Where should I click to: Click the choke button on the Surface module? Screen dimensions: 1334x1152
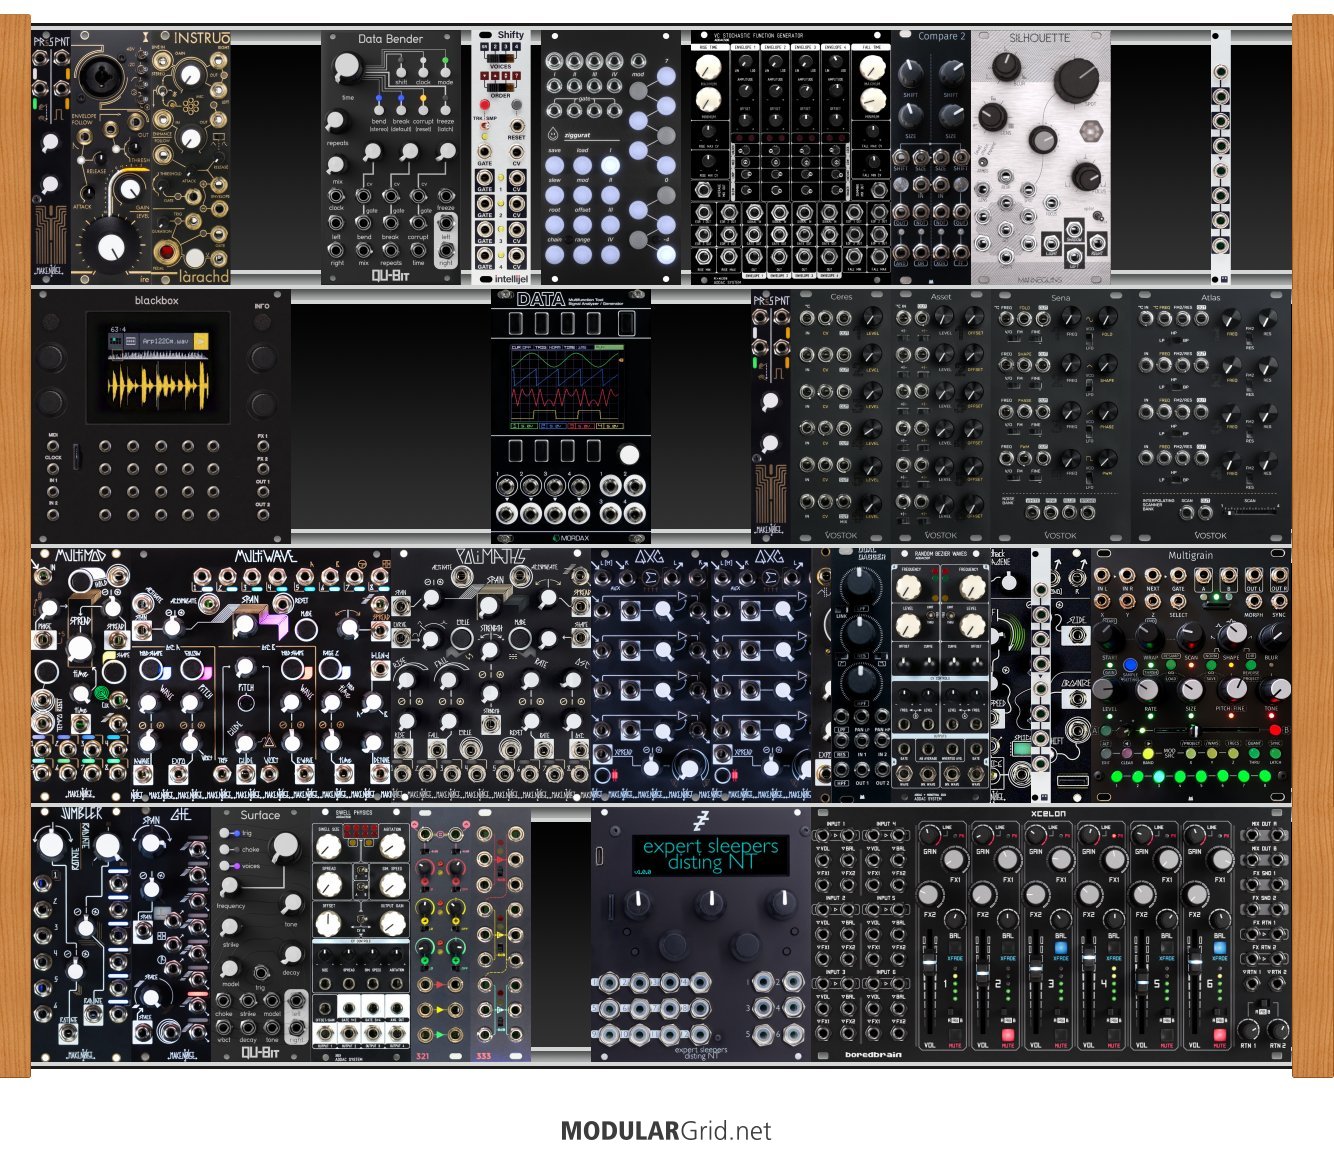(x=226, y=849)
